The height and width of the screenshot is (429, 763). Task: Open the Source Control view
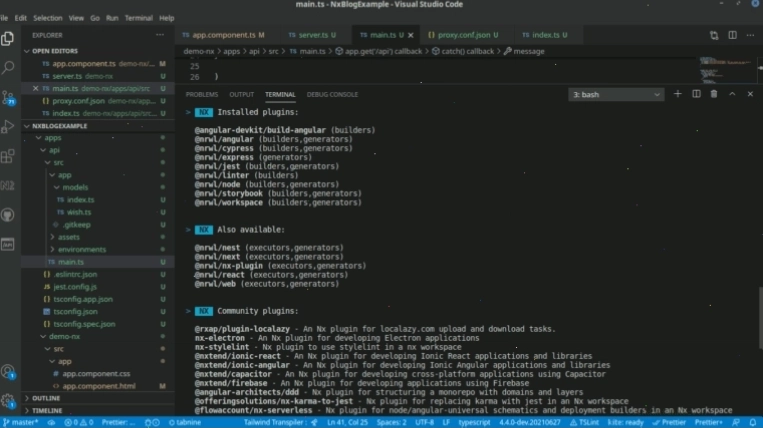pos(8,97)
